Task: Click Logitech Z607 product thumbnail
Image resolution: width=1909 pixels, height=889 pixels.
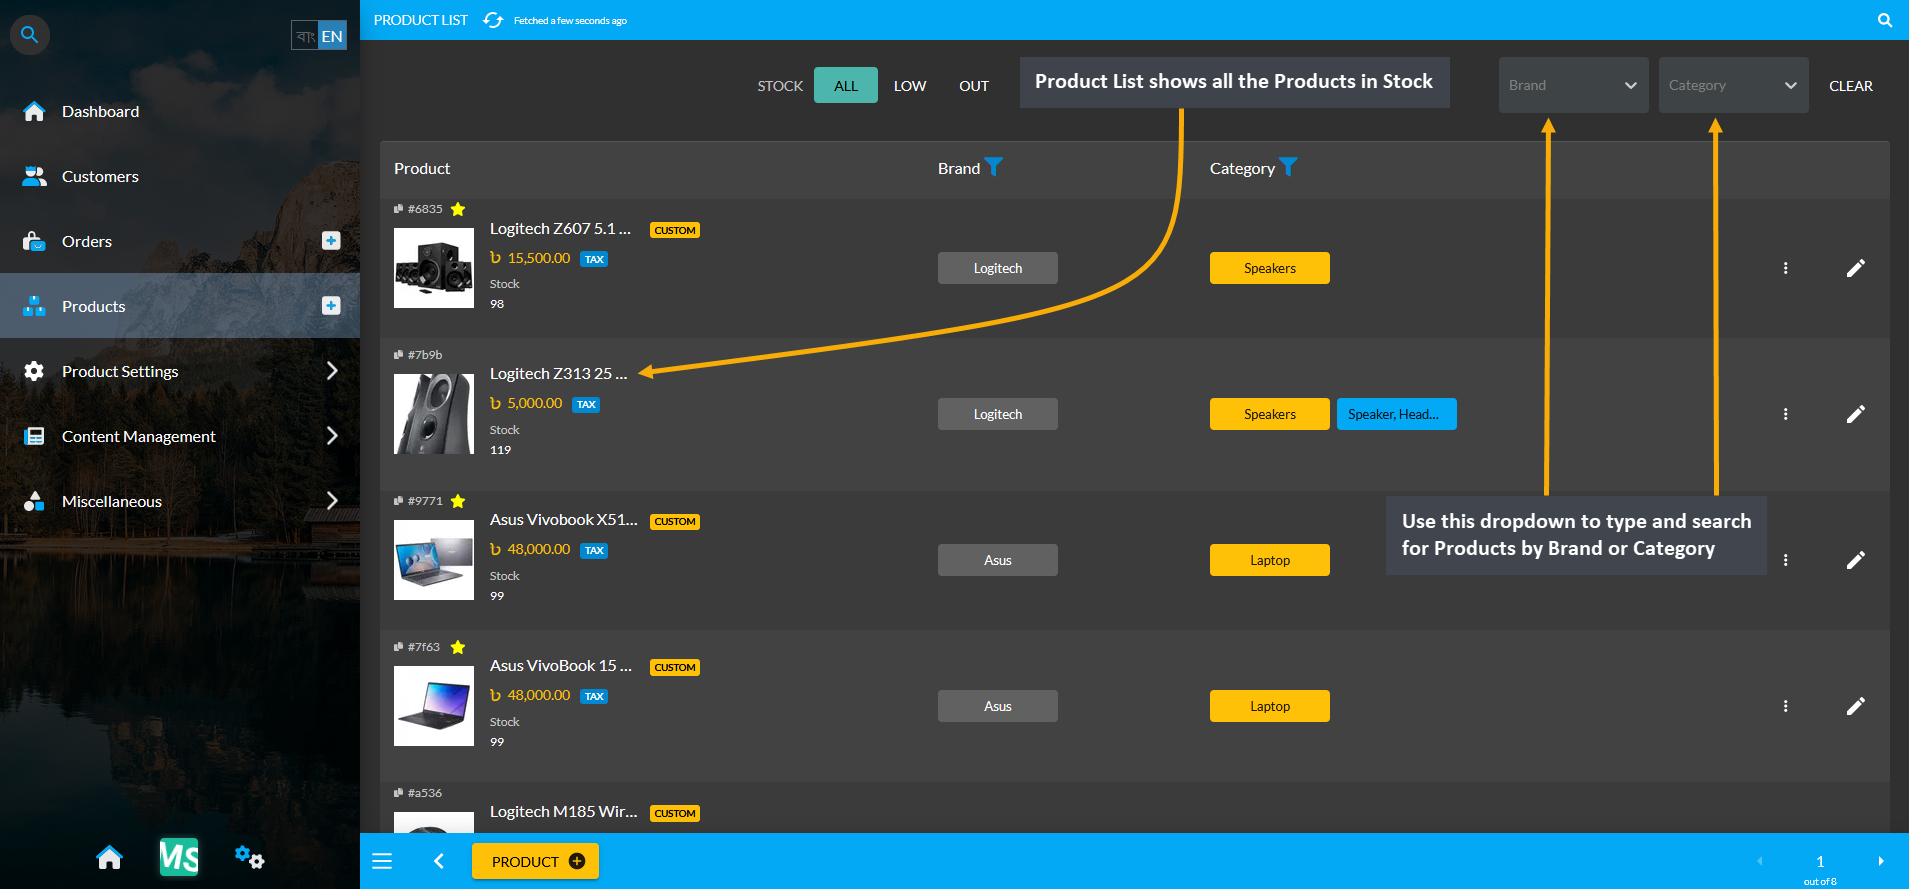Action: click(x=434, y=268)
